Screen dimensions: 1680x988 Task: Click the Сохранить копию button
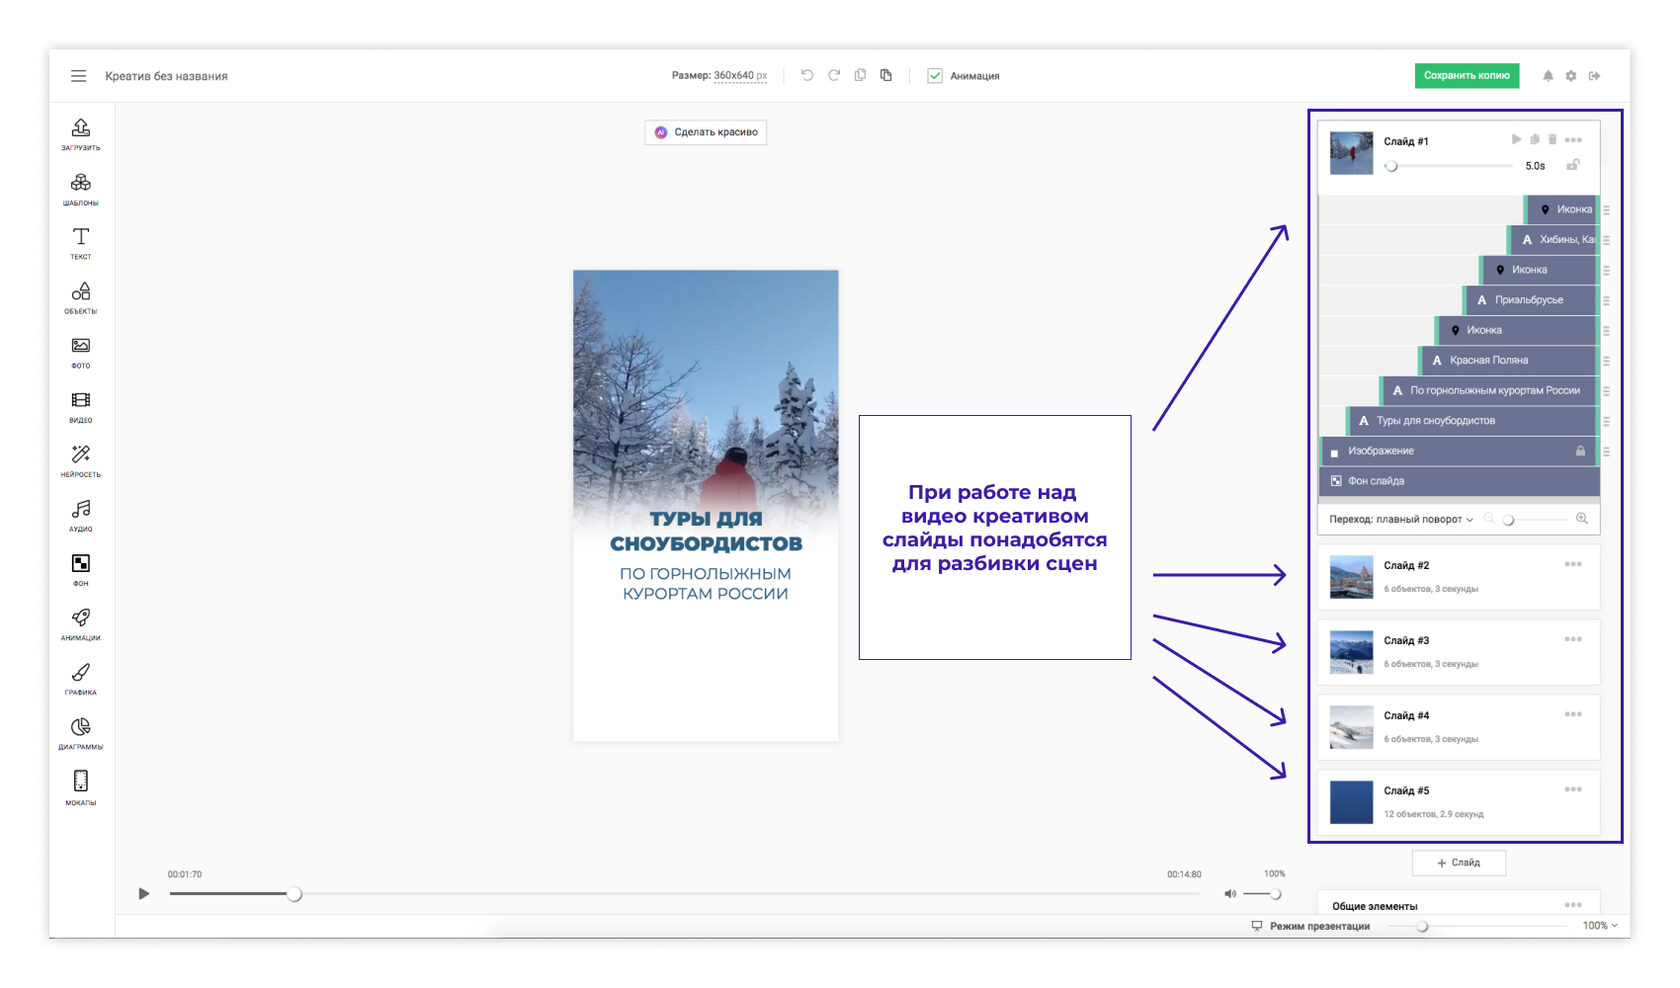1466,76
